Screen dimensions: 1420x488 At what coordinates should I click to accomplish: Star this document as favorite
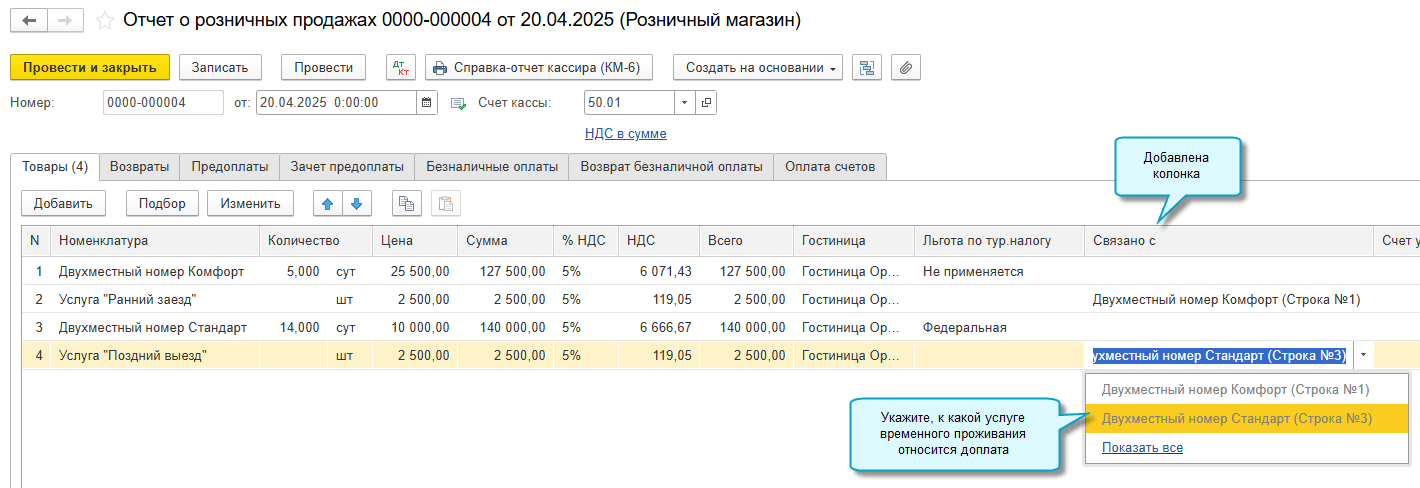click(x=104, y=20)
